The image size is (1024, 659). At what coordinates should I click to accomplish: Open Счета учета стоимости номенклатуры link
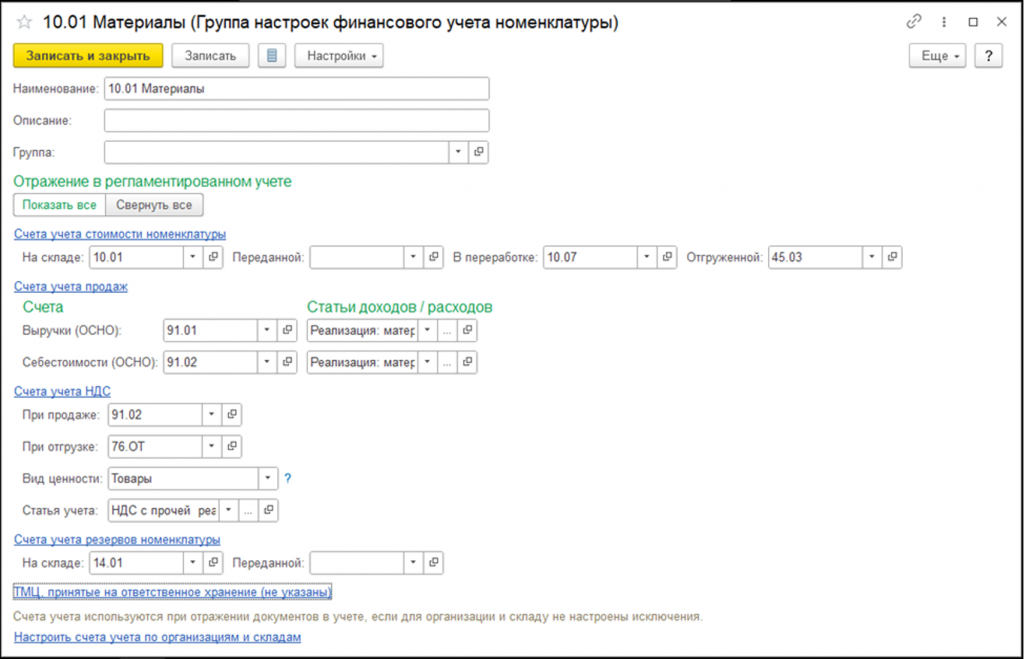[x=120, y=233]
